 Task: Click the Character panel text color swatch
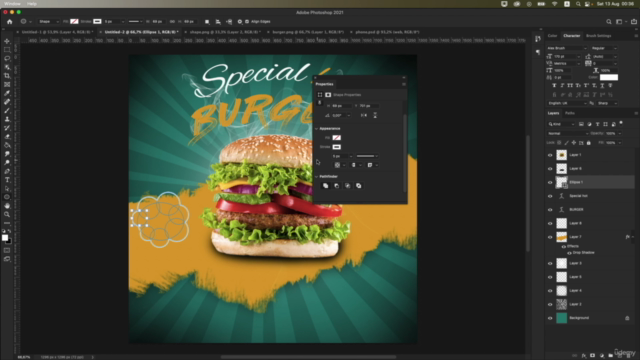pyautogui.click(x=609, y=78)
